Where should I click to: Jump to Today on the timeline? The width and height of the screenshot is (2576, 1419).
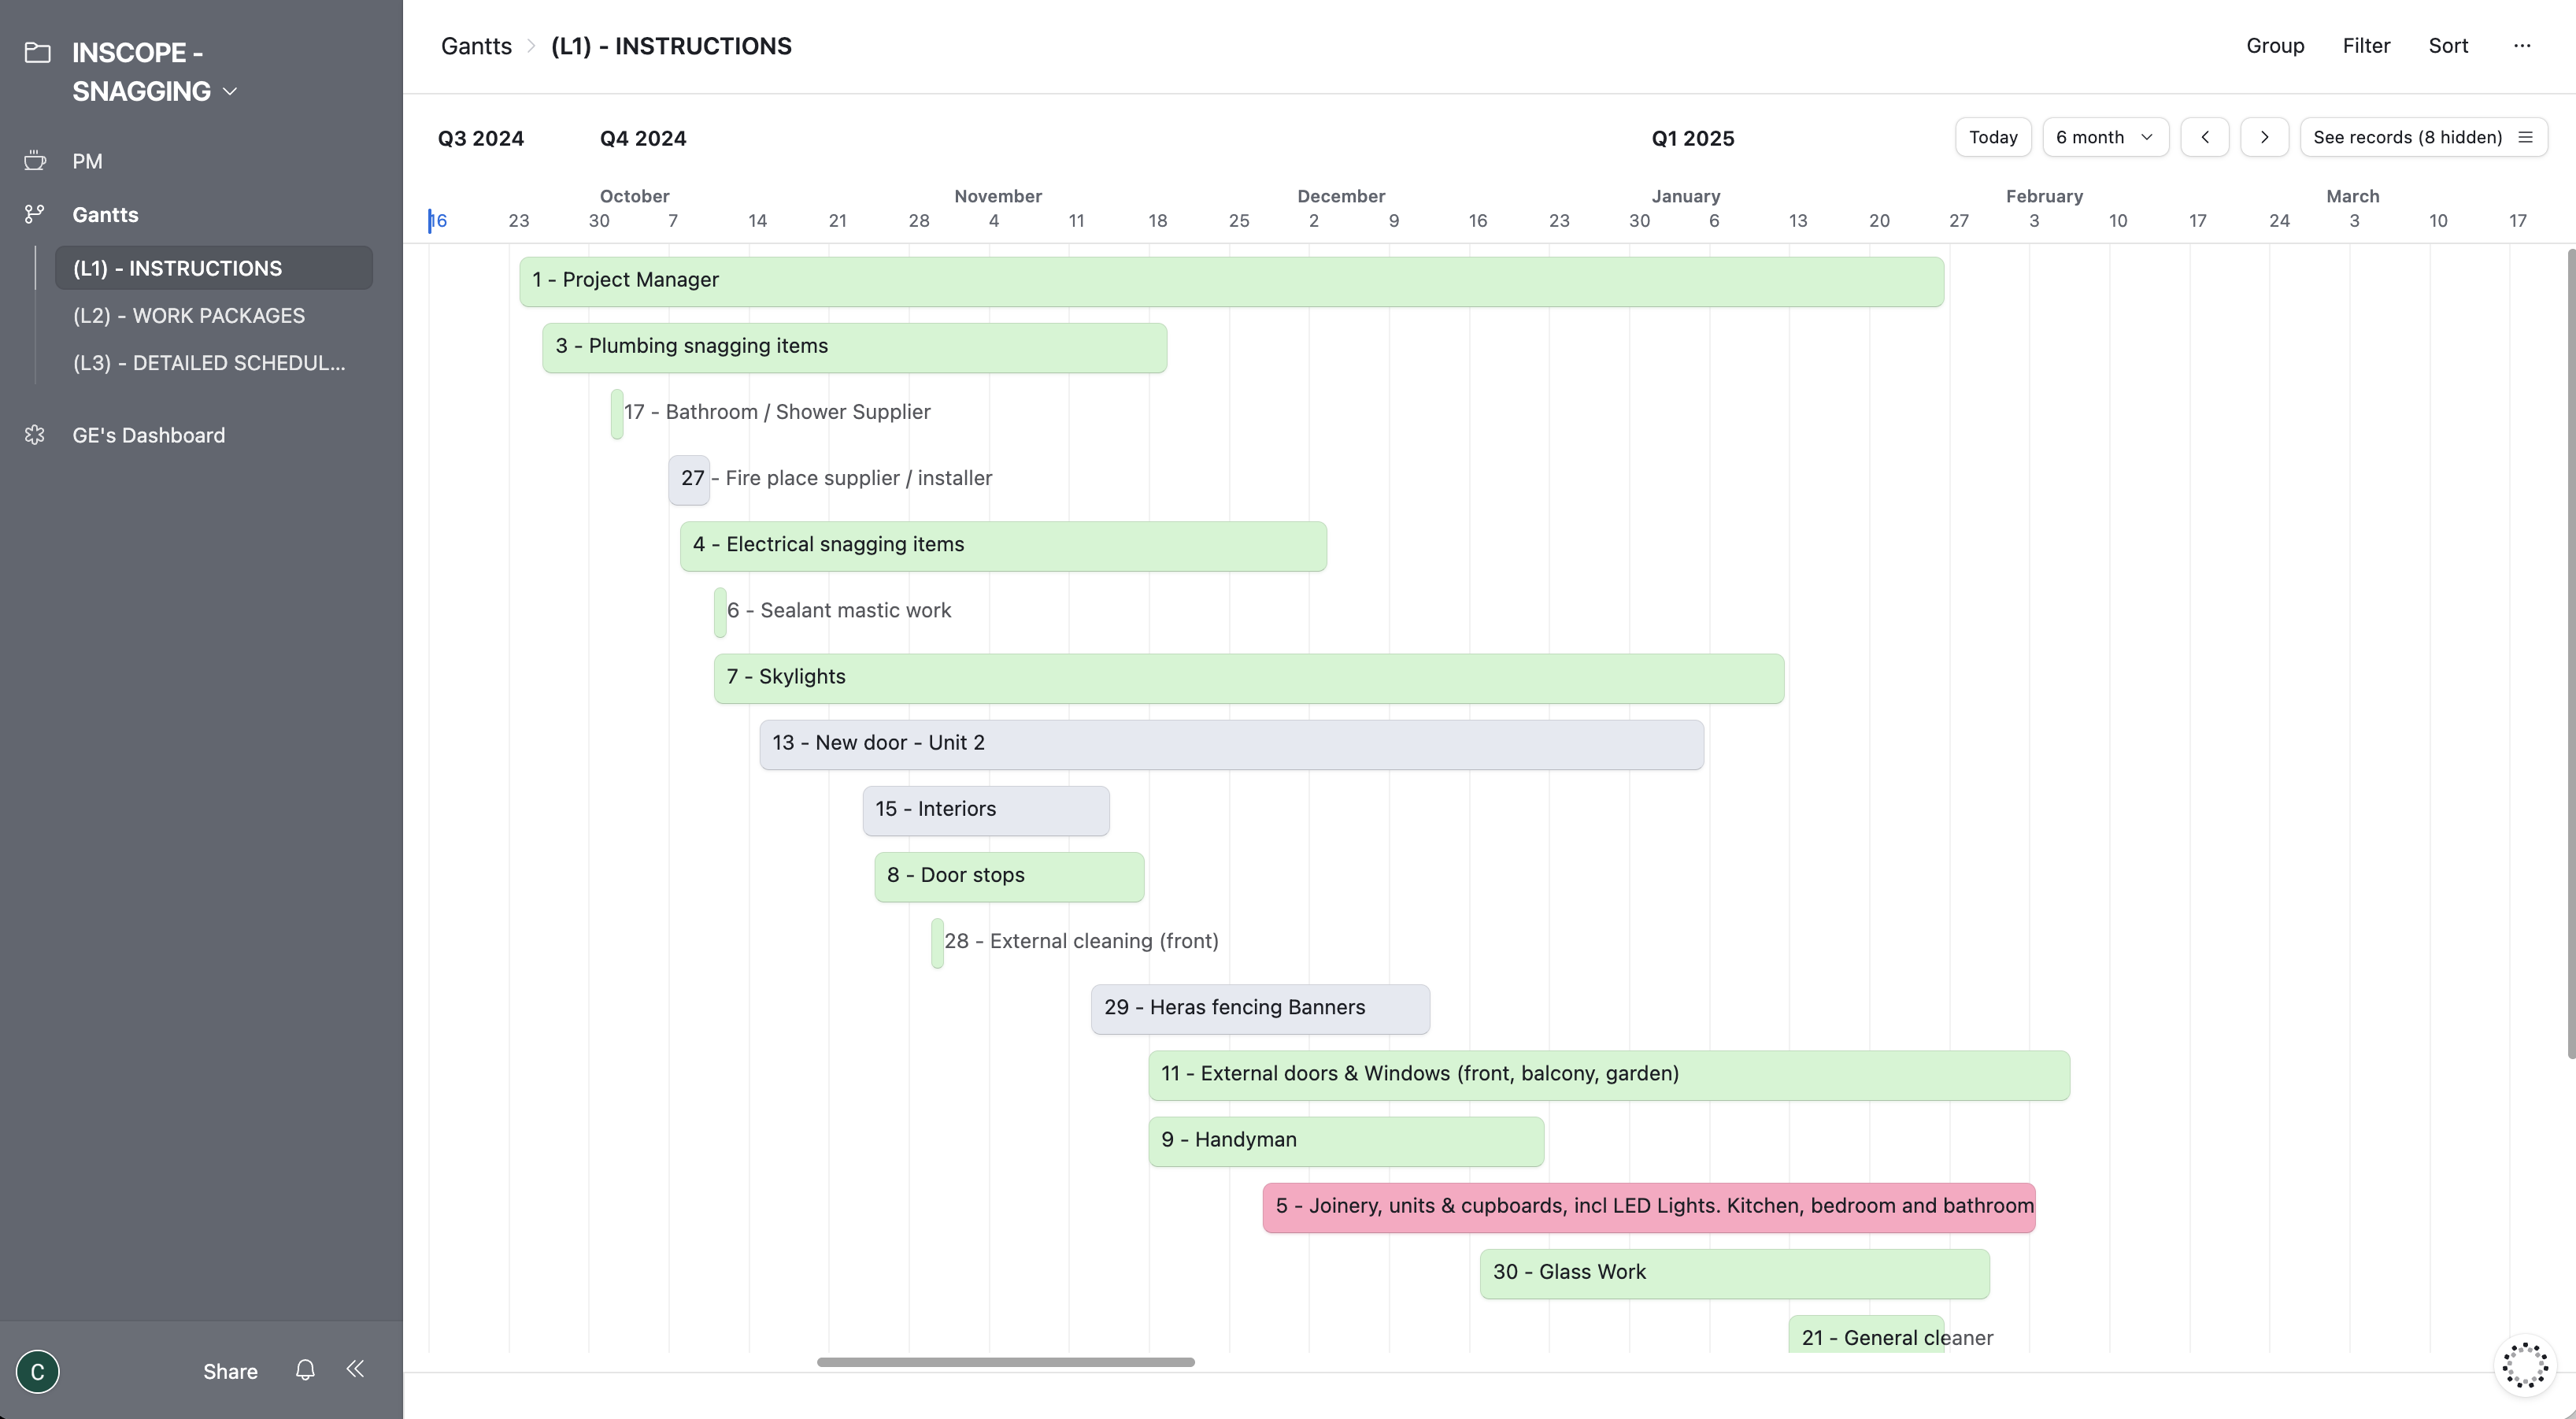click(1993, 137)
